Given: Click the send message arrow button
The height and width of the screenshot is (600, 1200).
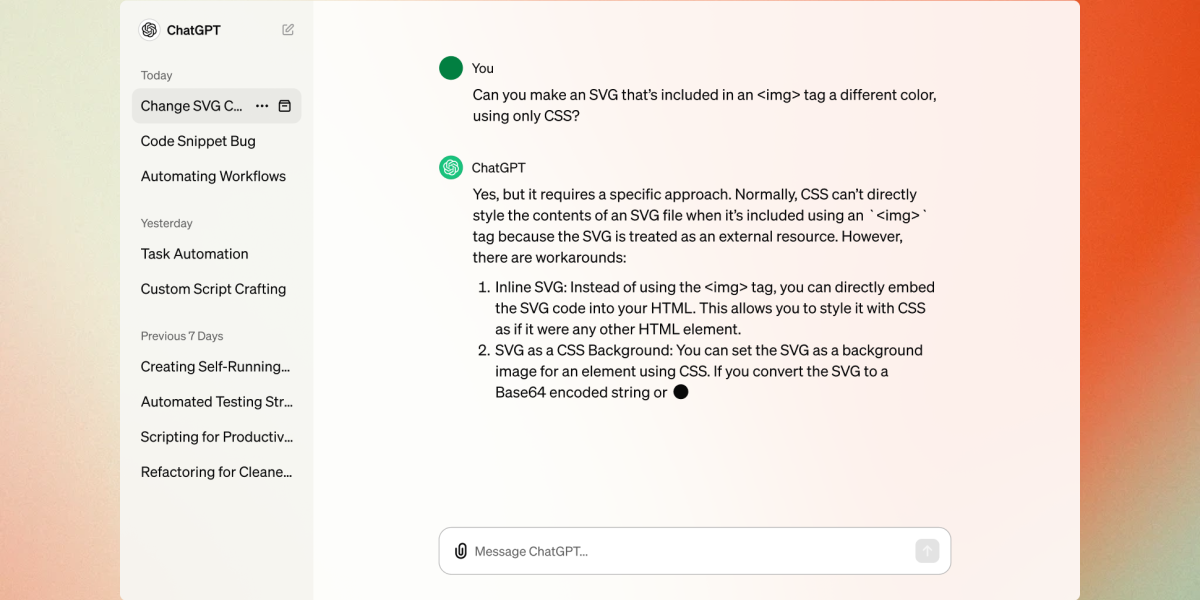Looking at the screenshot, I should [927, 551].
